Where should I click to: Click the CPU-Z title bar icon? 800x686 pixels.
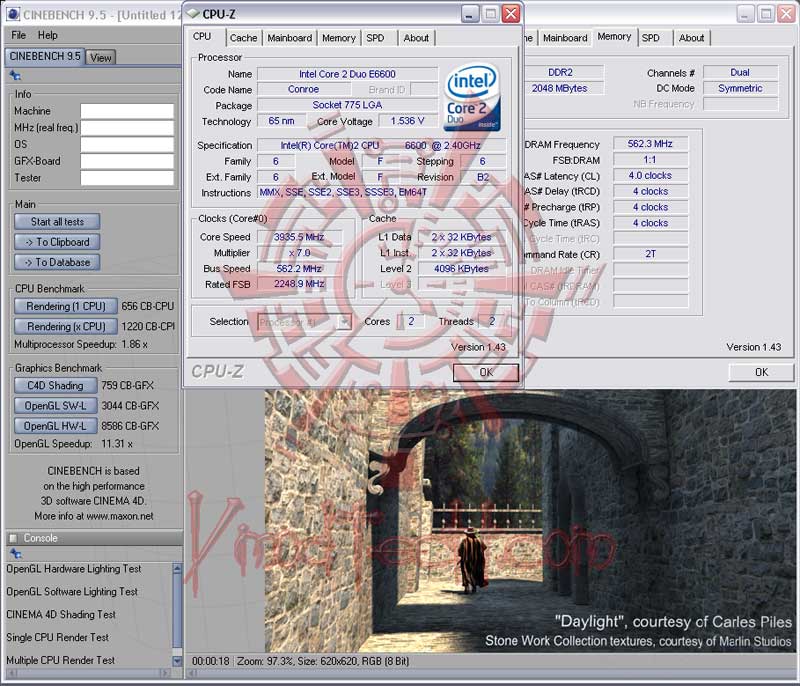(193, 14)
